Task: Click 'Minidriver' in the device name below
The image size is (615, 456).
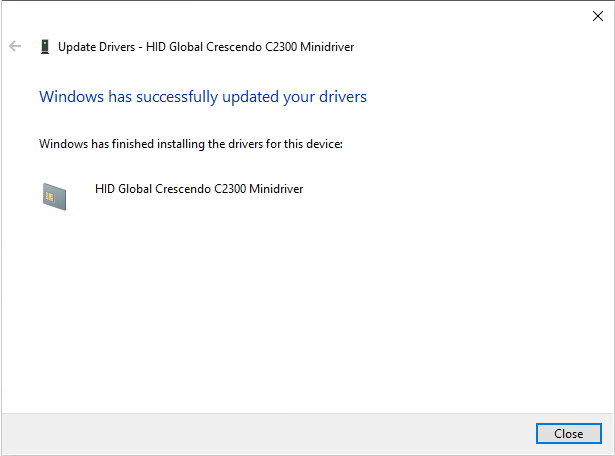Action: tap(276, 189)
